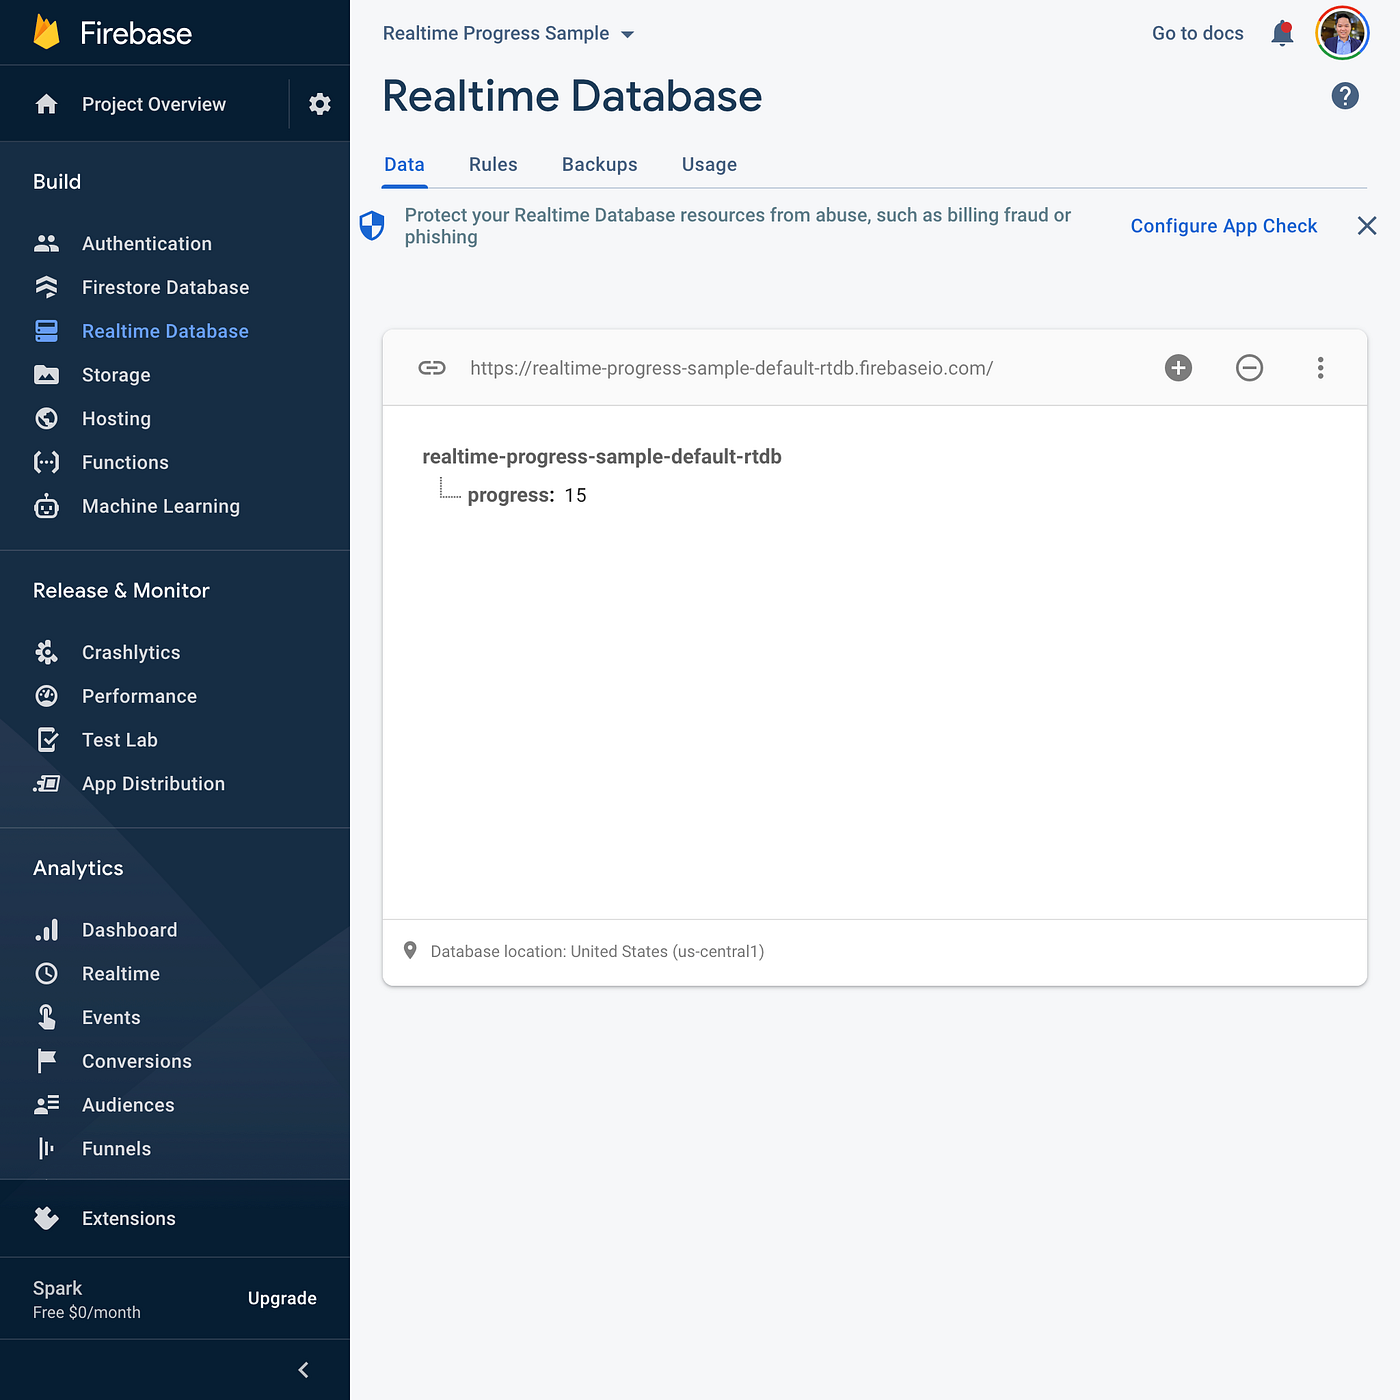Select the progress value of 15

click(x=576, y=494)
